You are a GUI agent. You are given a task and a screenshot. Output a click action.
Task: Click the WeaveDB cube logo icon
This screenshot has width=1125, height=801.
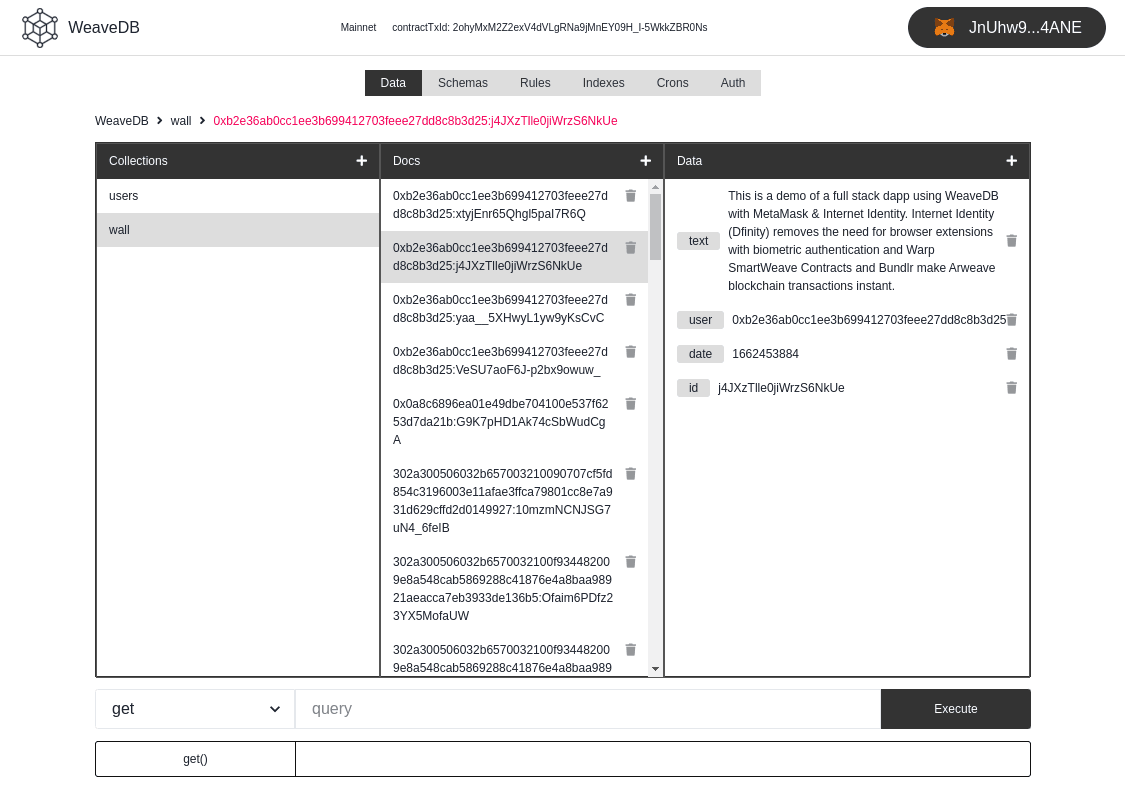(39, 28)
